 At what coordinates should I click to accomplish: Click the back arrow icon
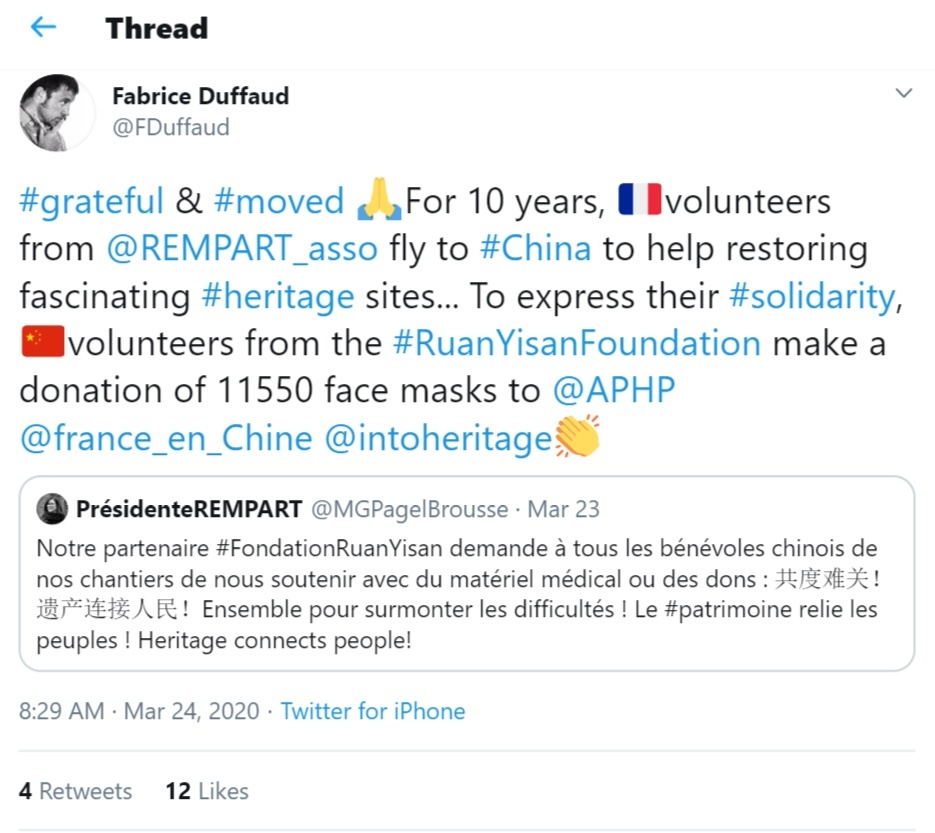[43, 28]
